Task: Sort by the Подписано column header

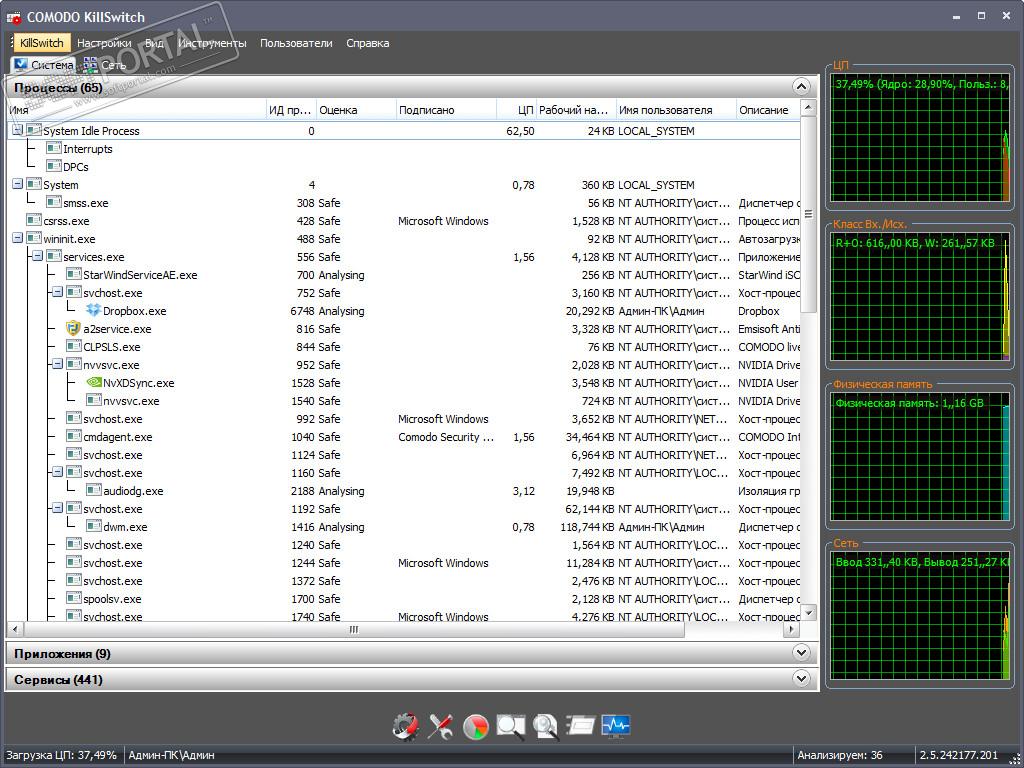Action: (x=446, y=110)
